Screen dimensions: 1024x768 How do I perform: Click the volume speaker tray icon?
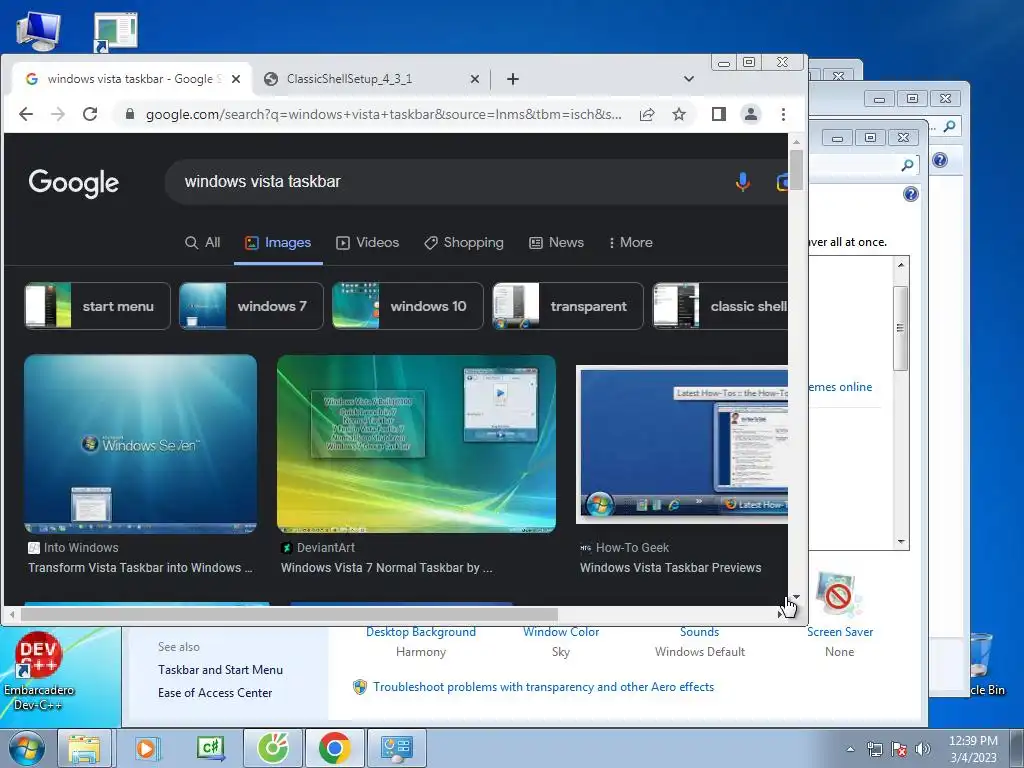(922, 749)
